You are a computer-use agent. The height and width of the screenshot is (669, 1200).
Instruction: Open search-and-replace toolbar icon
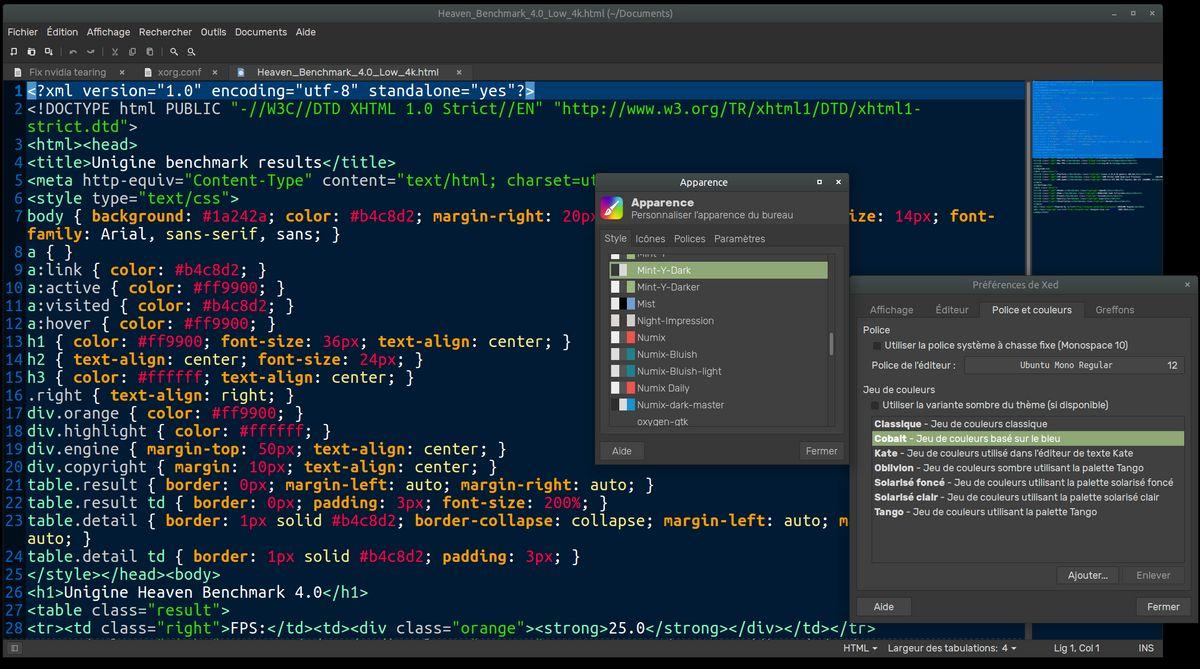191,51
